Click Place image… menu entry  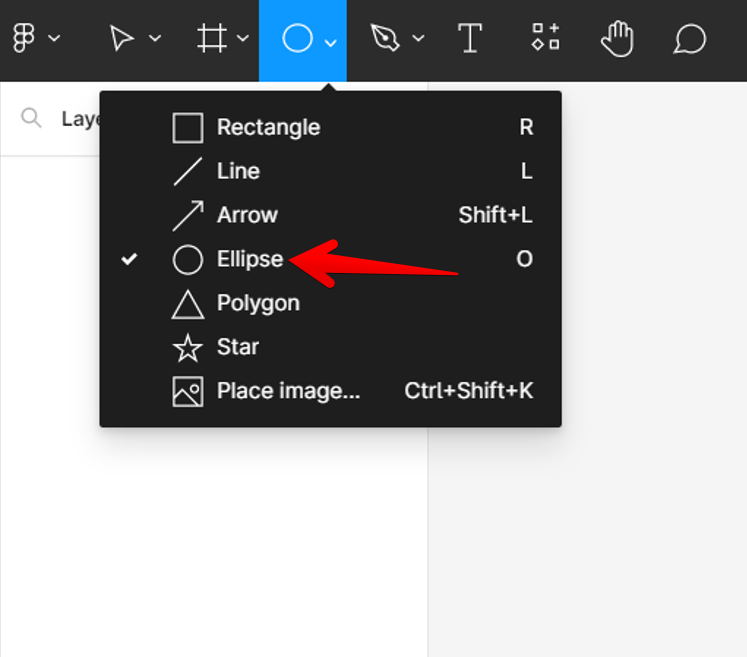[288, 391]
